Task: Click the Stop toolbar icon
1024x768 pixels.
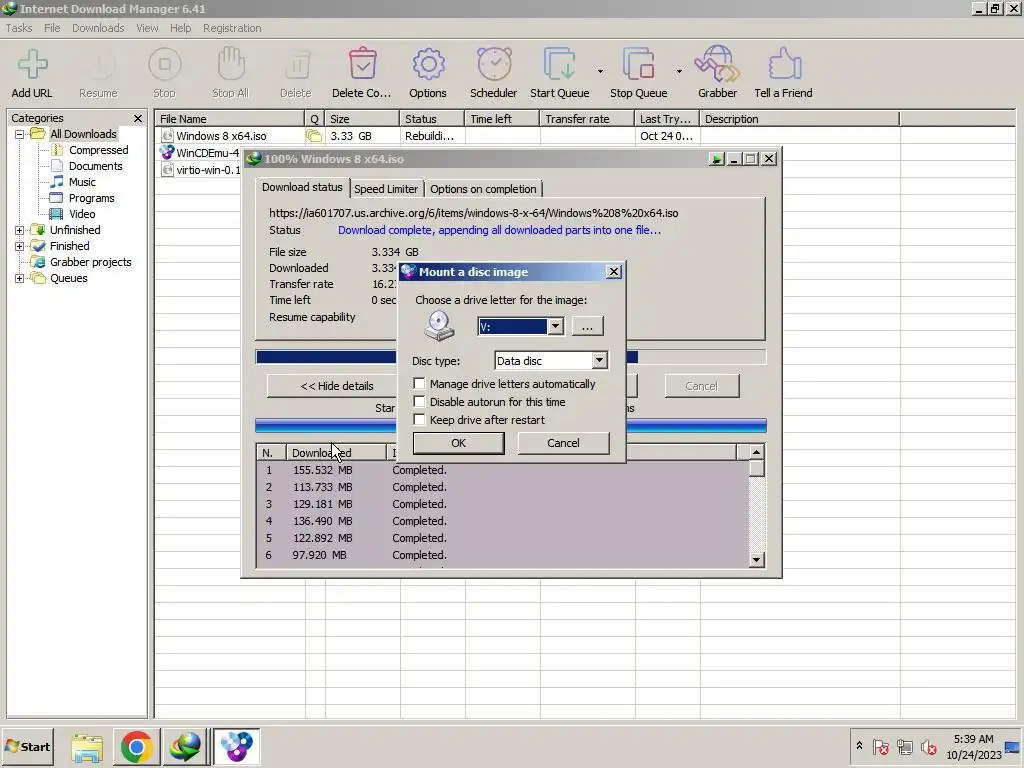Action: coord(165,64)
